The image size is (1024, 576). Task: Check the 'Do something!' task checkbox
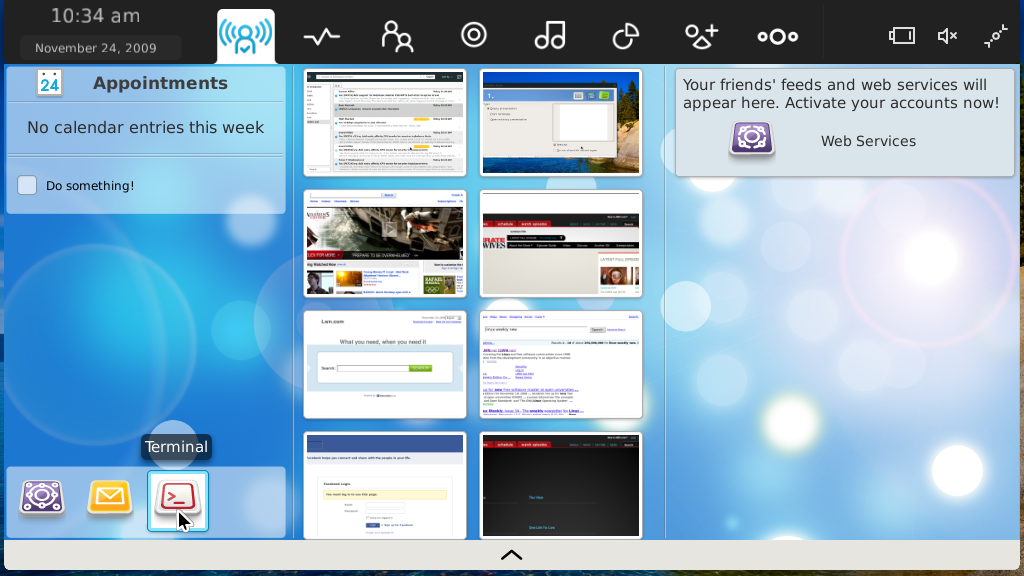[27, 185]
